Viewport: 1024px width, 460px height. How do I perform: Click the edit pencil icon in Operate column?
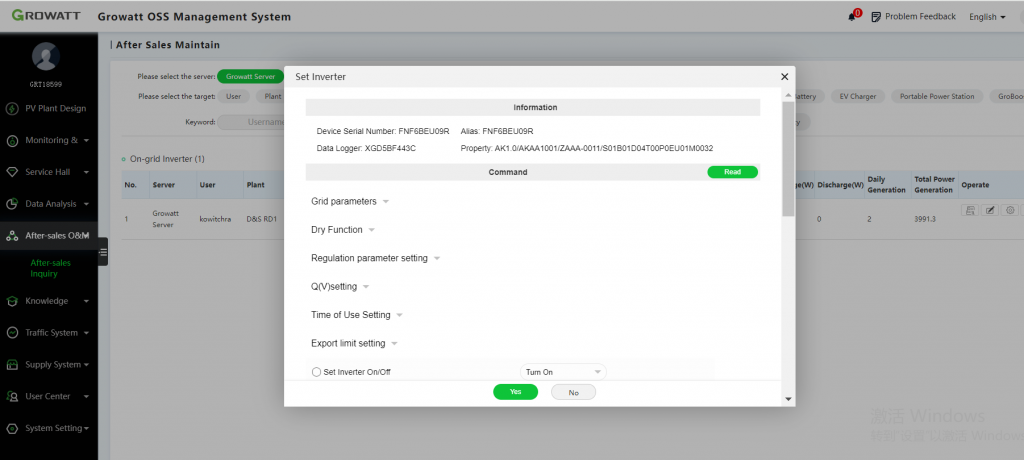pos(990,210)
